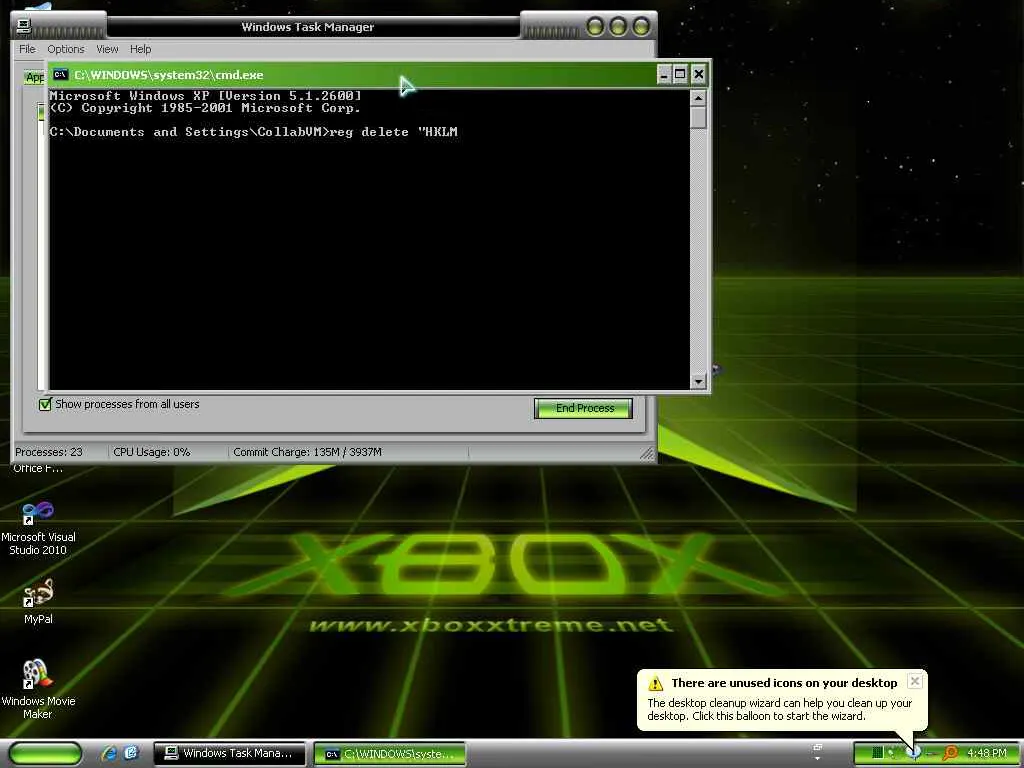Open the Task Manager File menu
The image size is (1024, 768).
pyautogui.click(x=27, y=49)
